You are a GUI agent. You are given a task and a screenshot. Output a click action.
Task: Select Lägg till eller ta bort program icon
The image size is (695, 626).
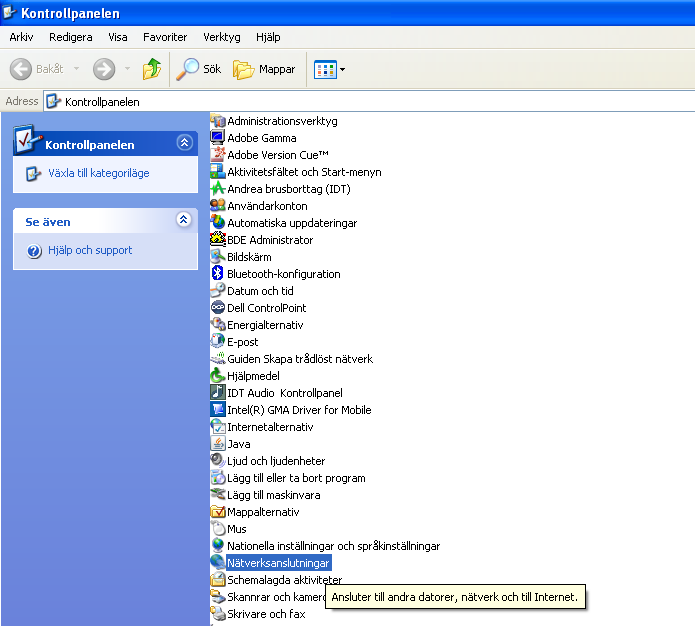point(218,477)
